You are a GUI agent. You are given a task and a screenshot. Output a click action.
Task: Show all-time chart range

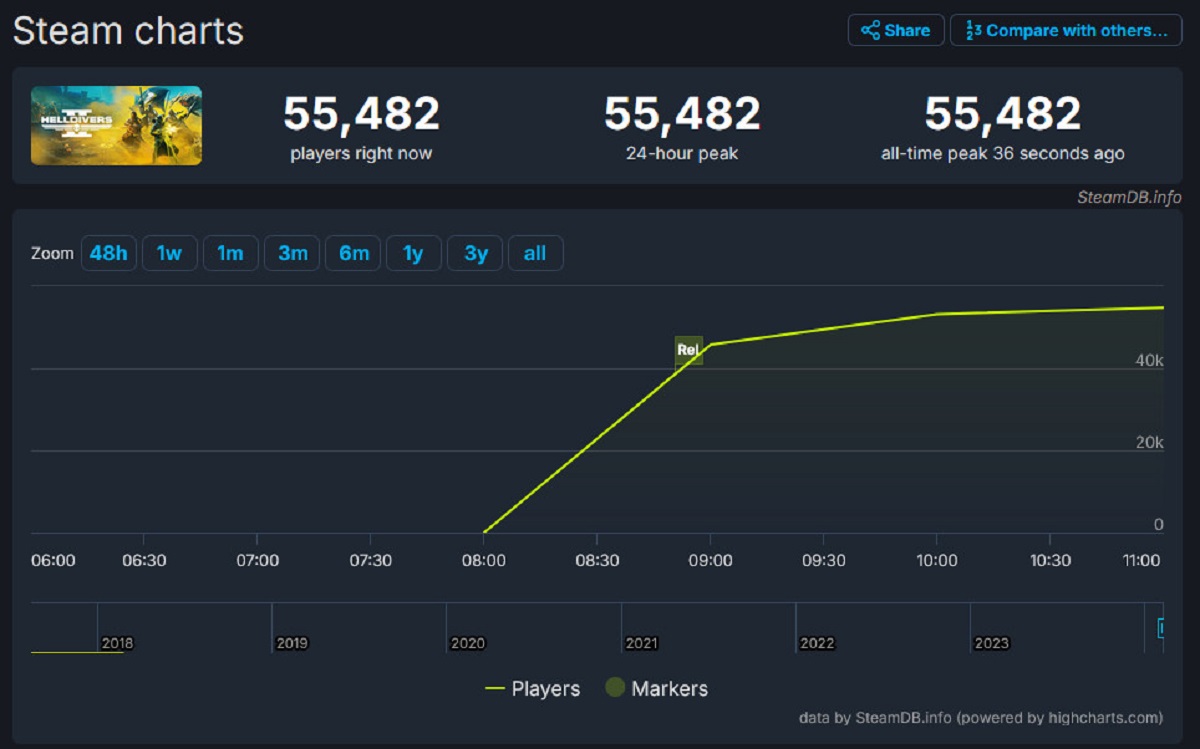point(536,253)
